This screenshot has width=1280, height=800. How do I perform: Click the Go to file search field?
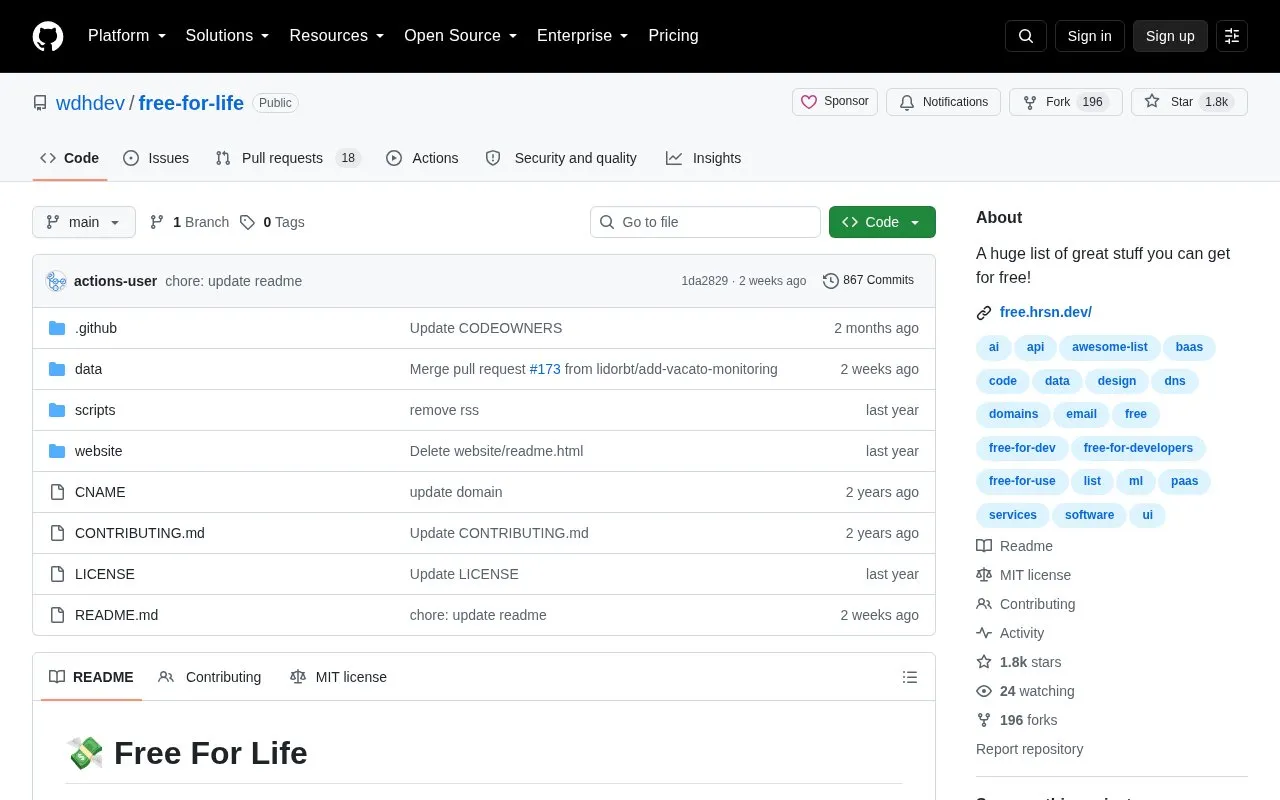[705, 222]
